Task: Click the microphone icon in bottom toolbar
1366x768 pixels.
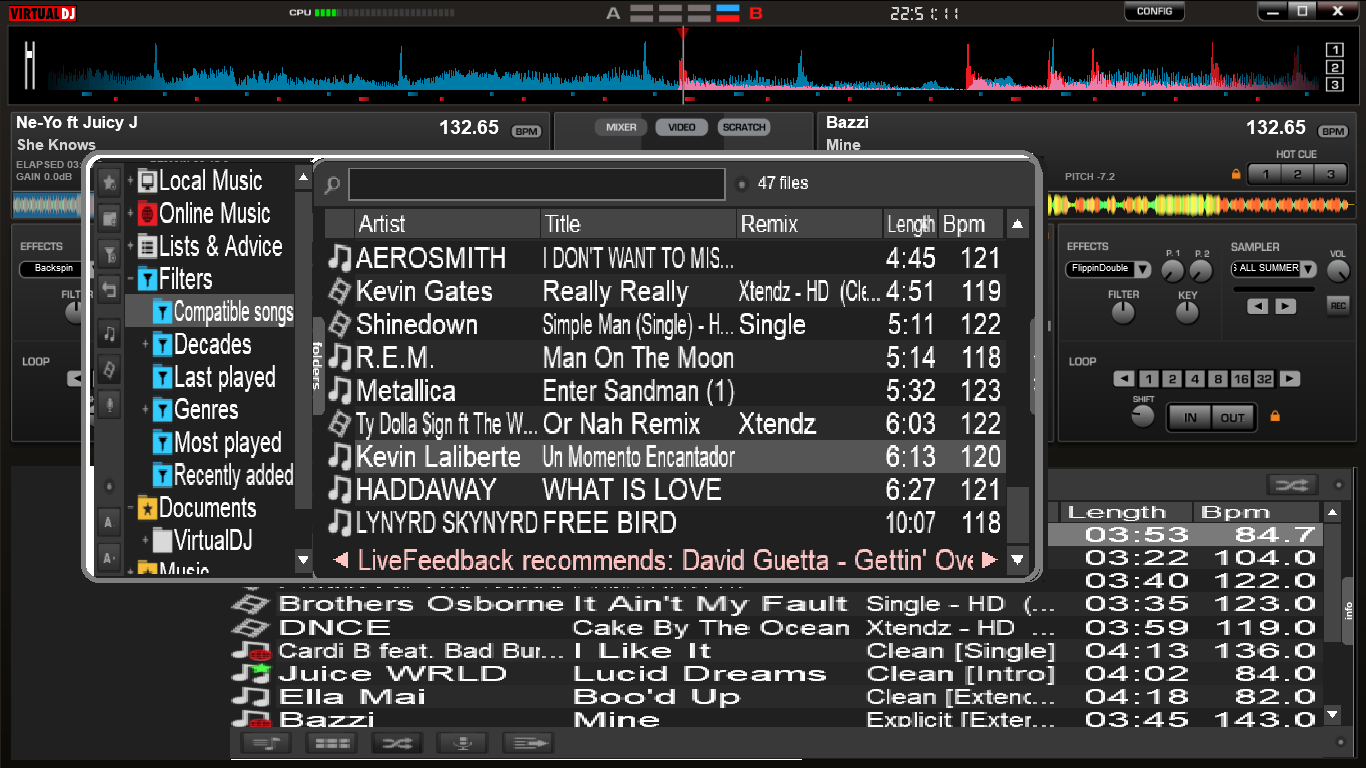Action: (x=462, y=743)
